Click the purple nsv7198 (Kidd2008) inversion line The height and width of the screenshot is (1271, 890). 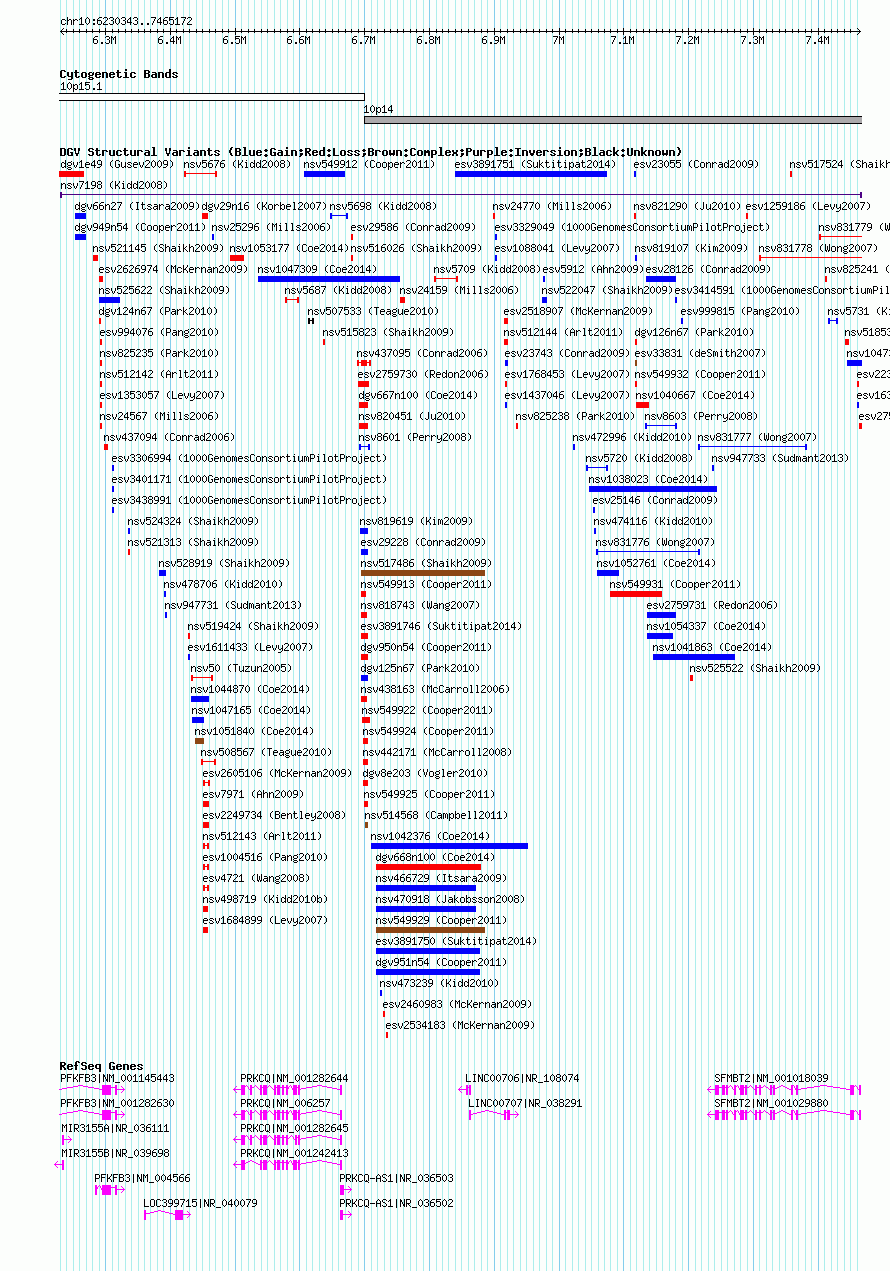tap(461, 195)
